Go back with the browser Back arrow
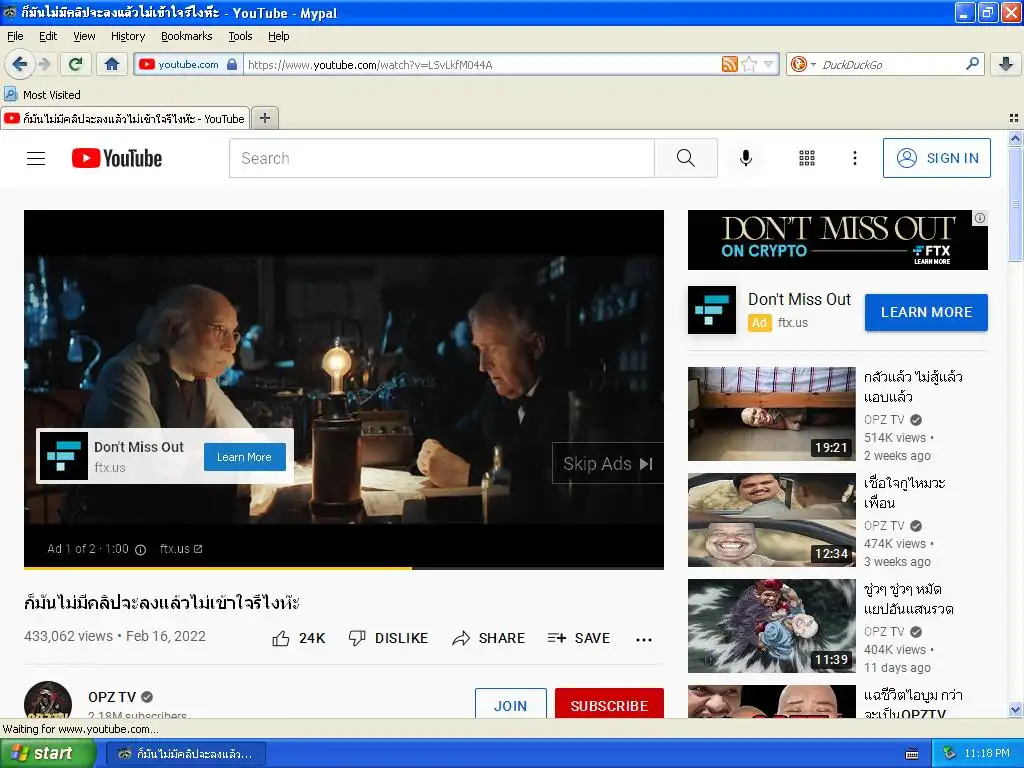 18,64
